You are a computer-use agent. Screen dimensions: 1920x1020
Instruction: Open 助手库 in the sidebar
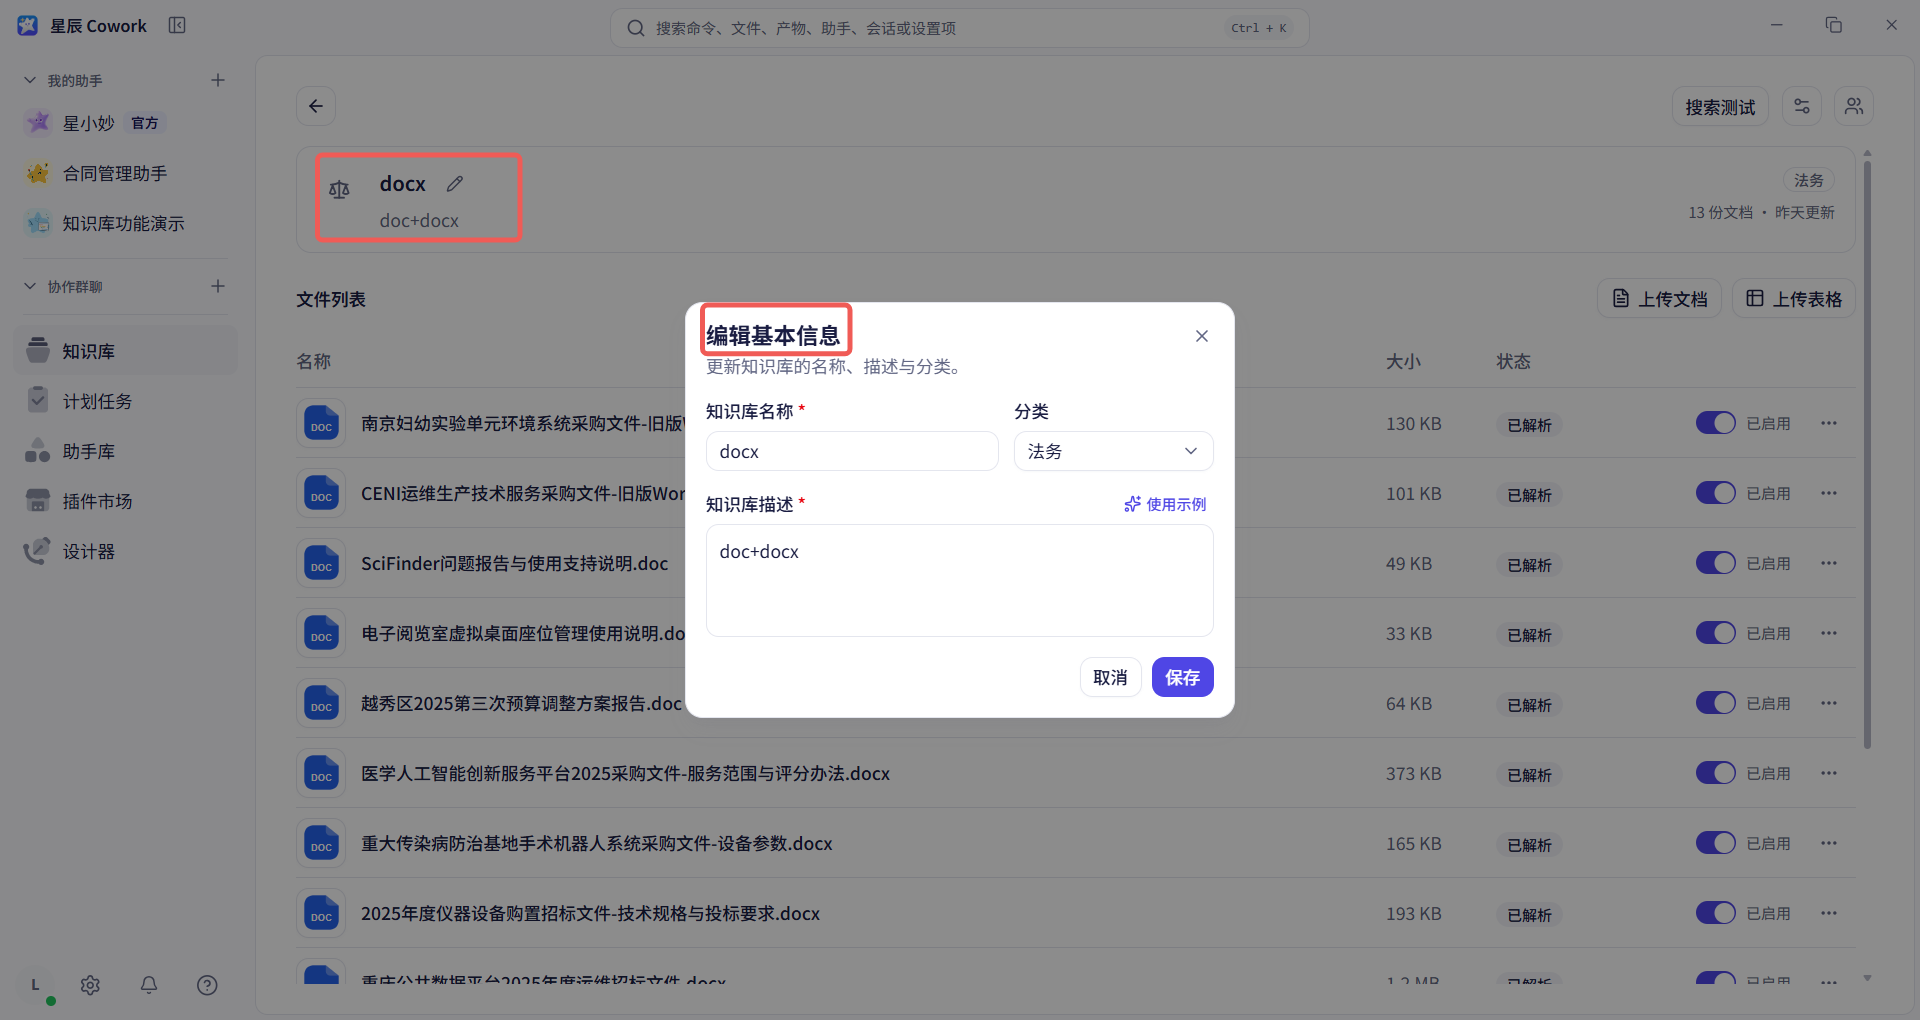126,451
